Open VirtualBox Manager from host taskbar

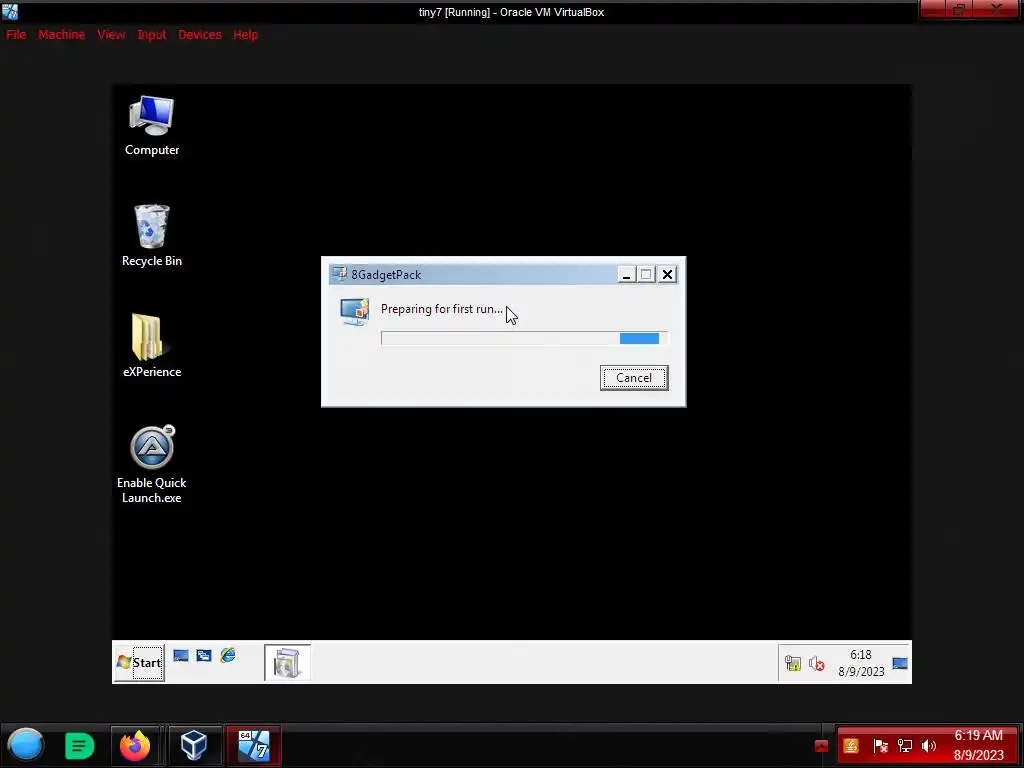pyautogui.click(x=193, y=745)
